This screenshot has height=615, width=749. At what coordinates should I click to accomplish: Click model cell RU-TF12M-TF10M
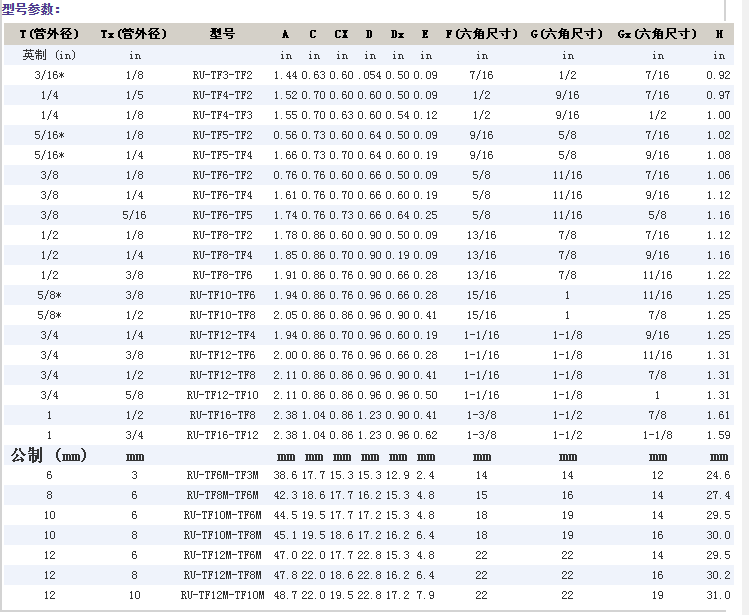pos(222,595)
